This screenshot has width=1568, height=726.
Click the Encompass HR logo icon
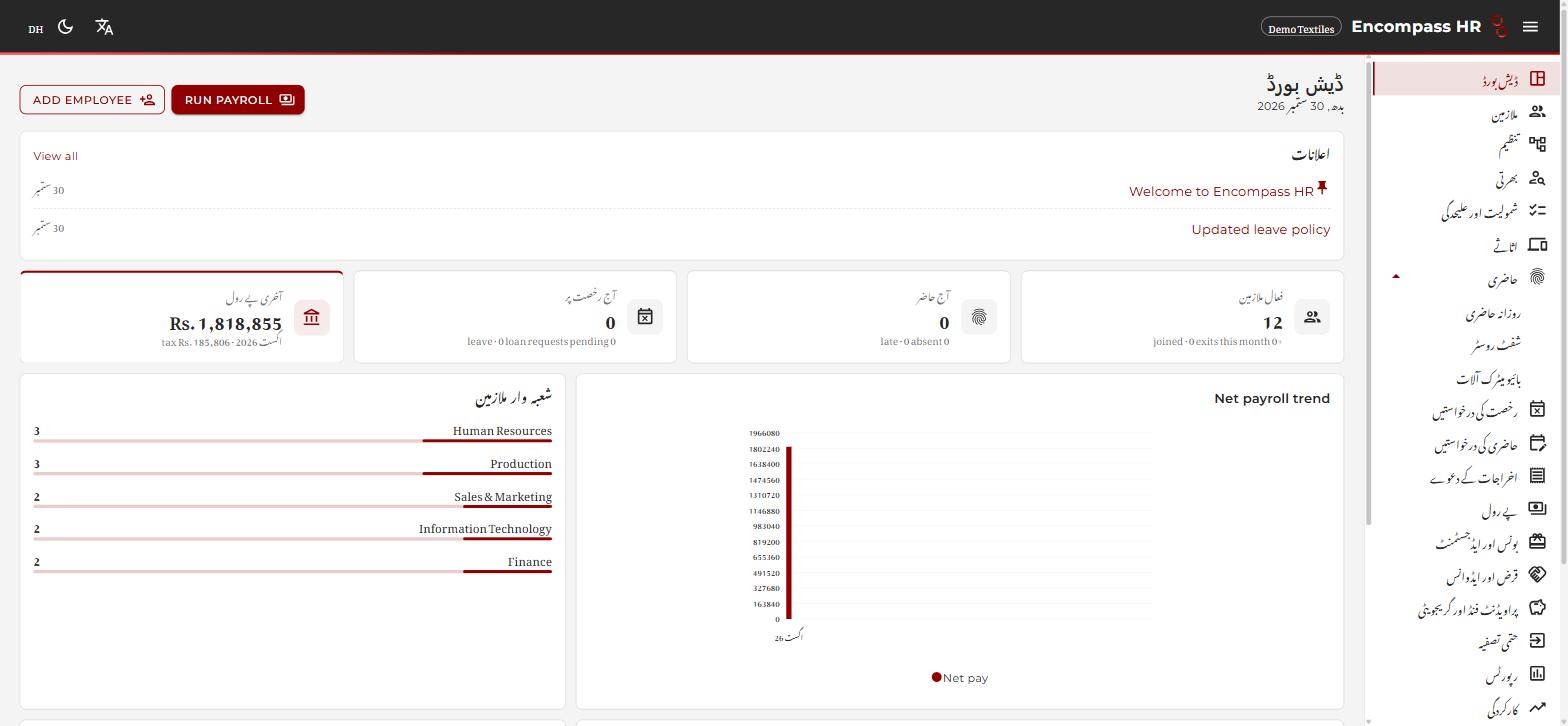tap(1498, 27)
